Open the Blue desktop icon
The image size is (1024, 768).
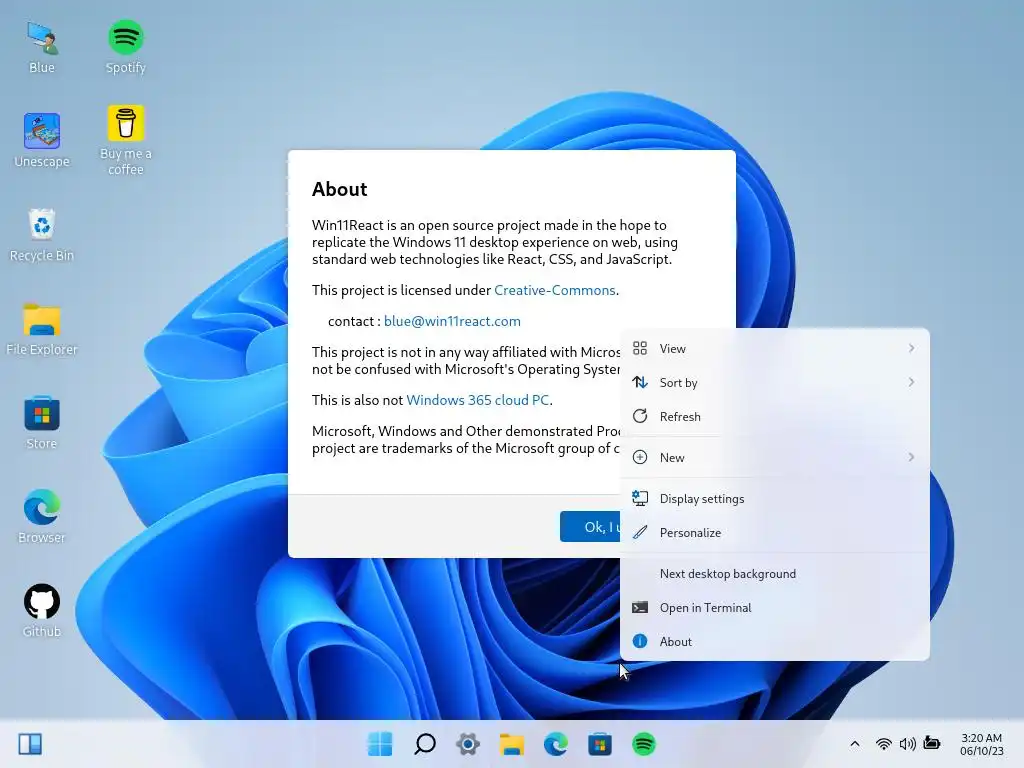tap(42, 47)
